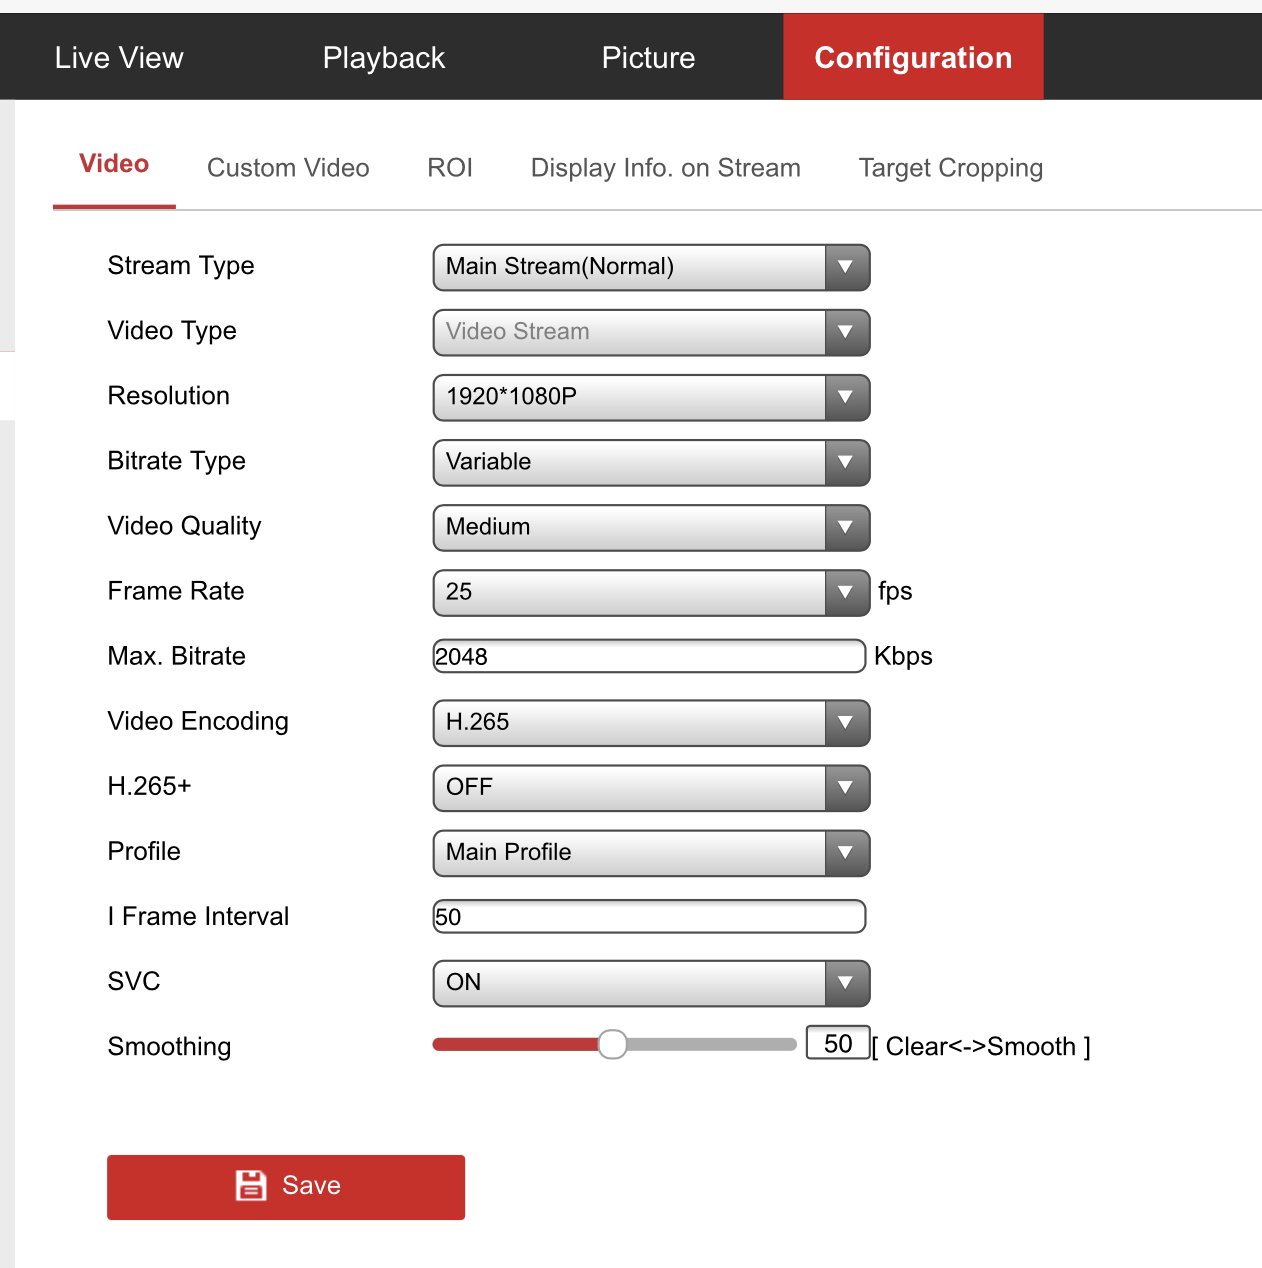Go to the Picture tab

click(648, 58)
